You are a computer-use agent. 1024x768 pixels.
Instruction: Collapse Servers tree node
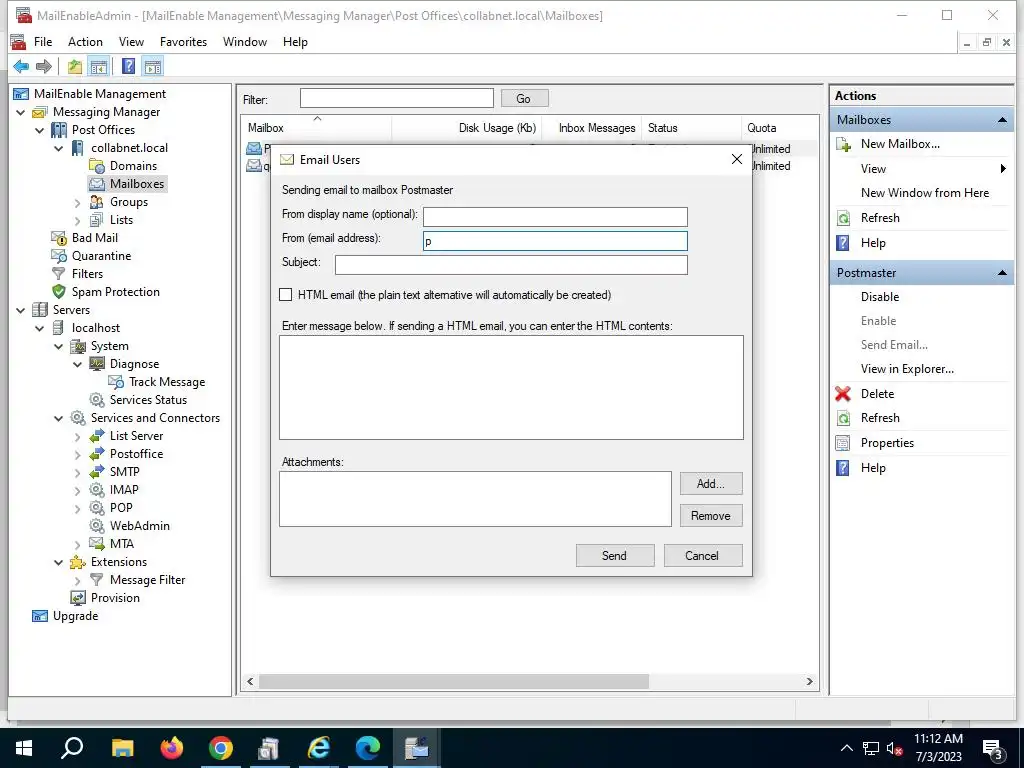[21, 310]
